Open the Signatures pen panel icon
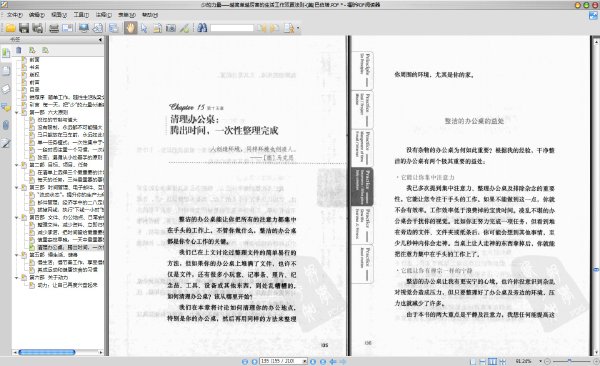The image size is (600, 366). pyautogui.click(x=6, y=144)
